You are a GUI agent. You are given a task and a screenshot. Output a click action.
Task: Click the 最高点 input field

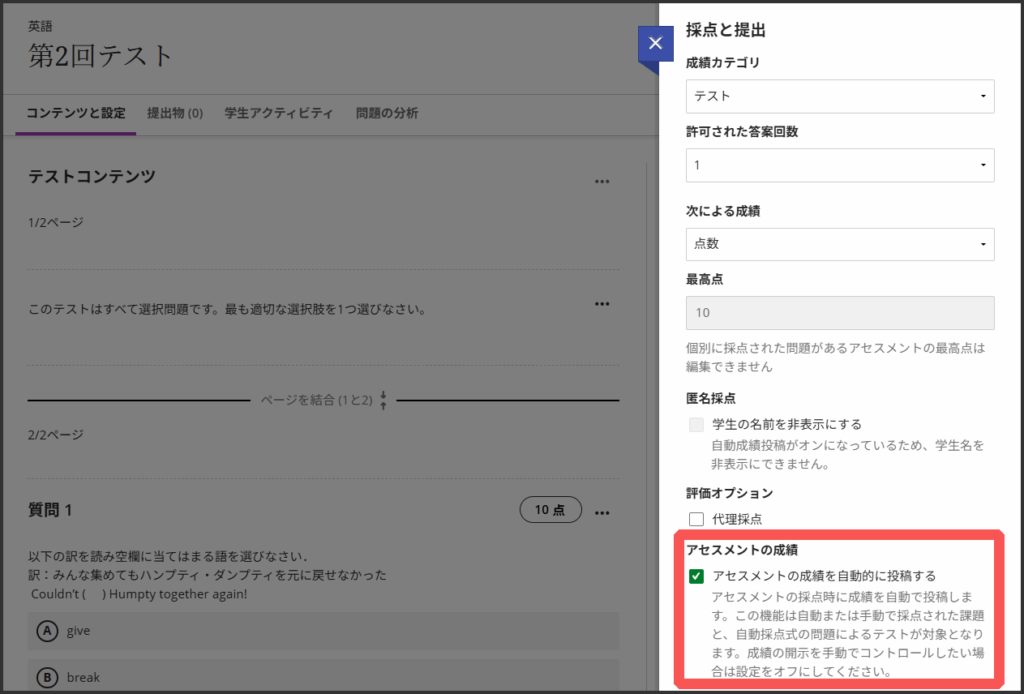839,313
